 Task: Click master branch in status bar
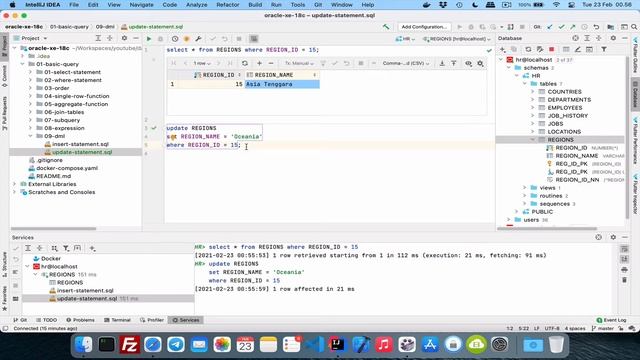coord(603,329)
